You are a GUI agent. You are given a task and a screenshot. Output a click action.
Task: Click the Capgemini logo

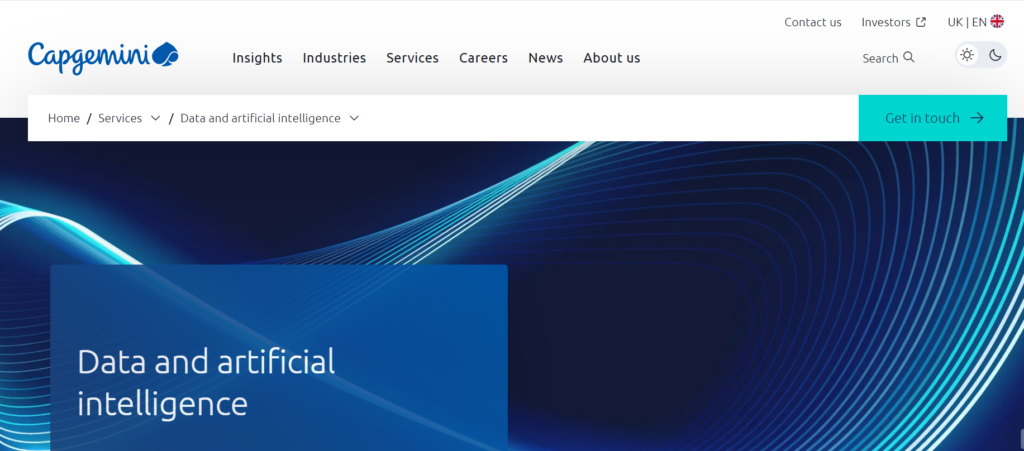(x=103, y=57)
